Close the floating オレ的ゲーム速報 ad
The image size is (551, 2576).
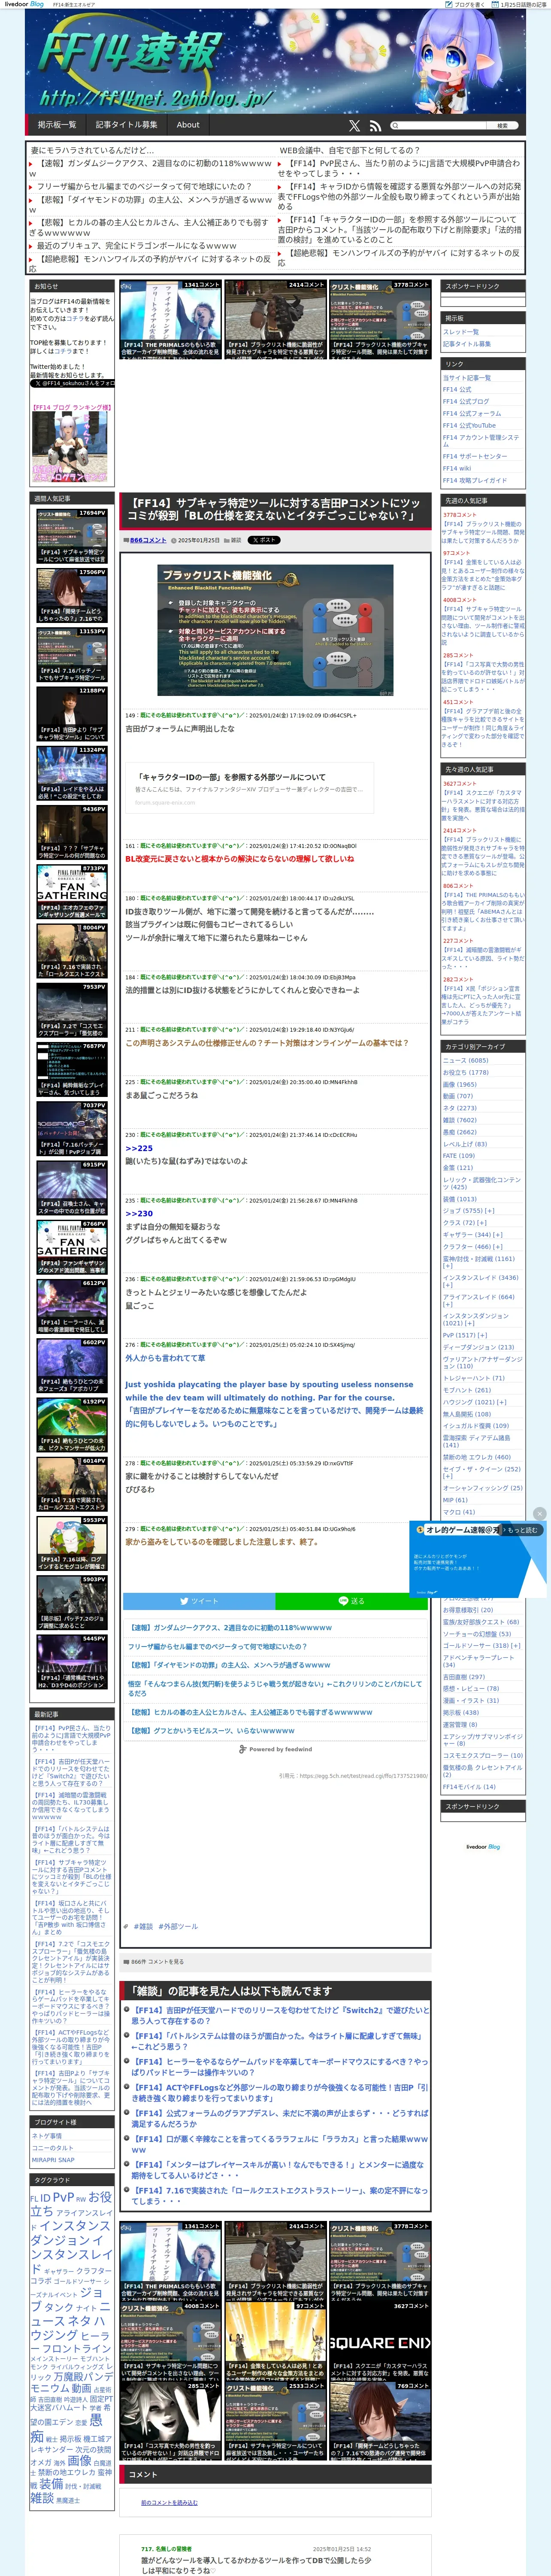pyautogui.click(x=540, y=1513)
